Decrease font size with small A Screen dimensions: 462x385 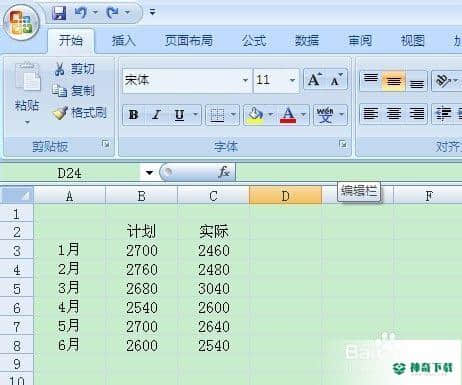pos(336,79)
